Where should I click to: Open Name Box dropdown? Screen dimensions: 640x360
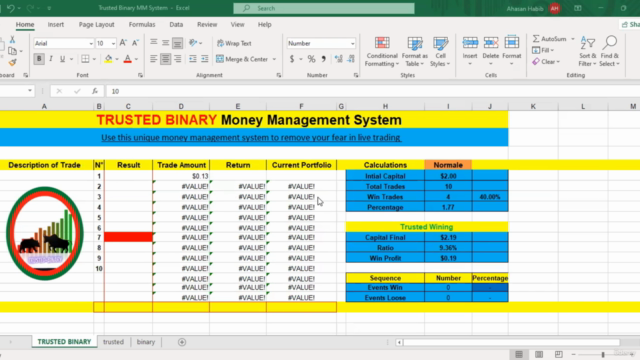click(x=30, y=91)
